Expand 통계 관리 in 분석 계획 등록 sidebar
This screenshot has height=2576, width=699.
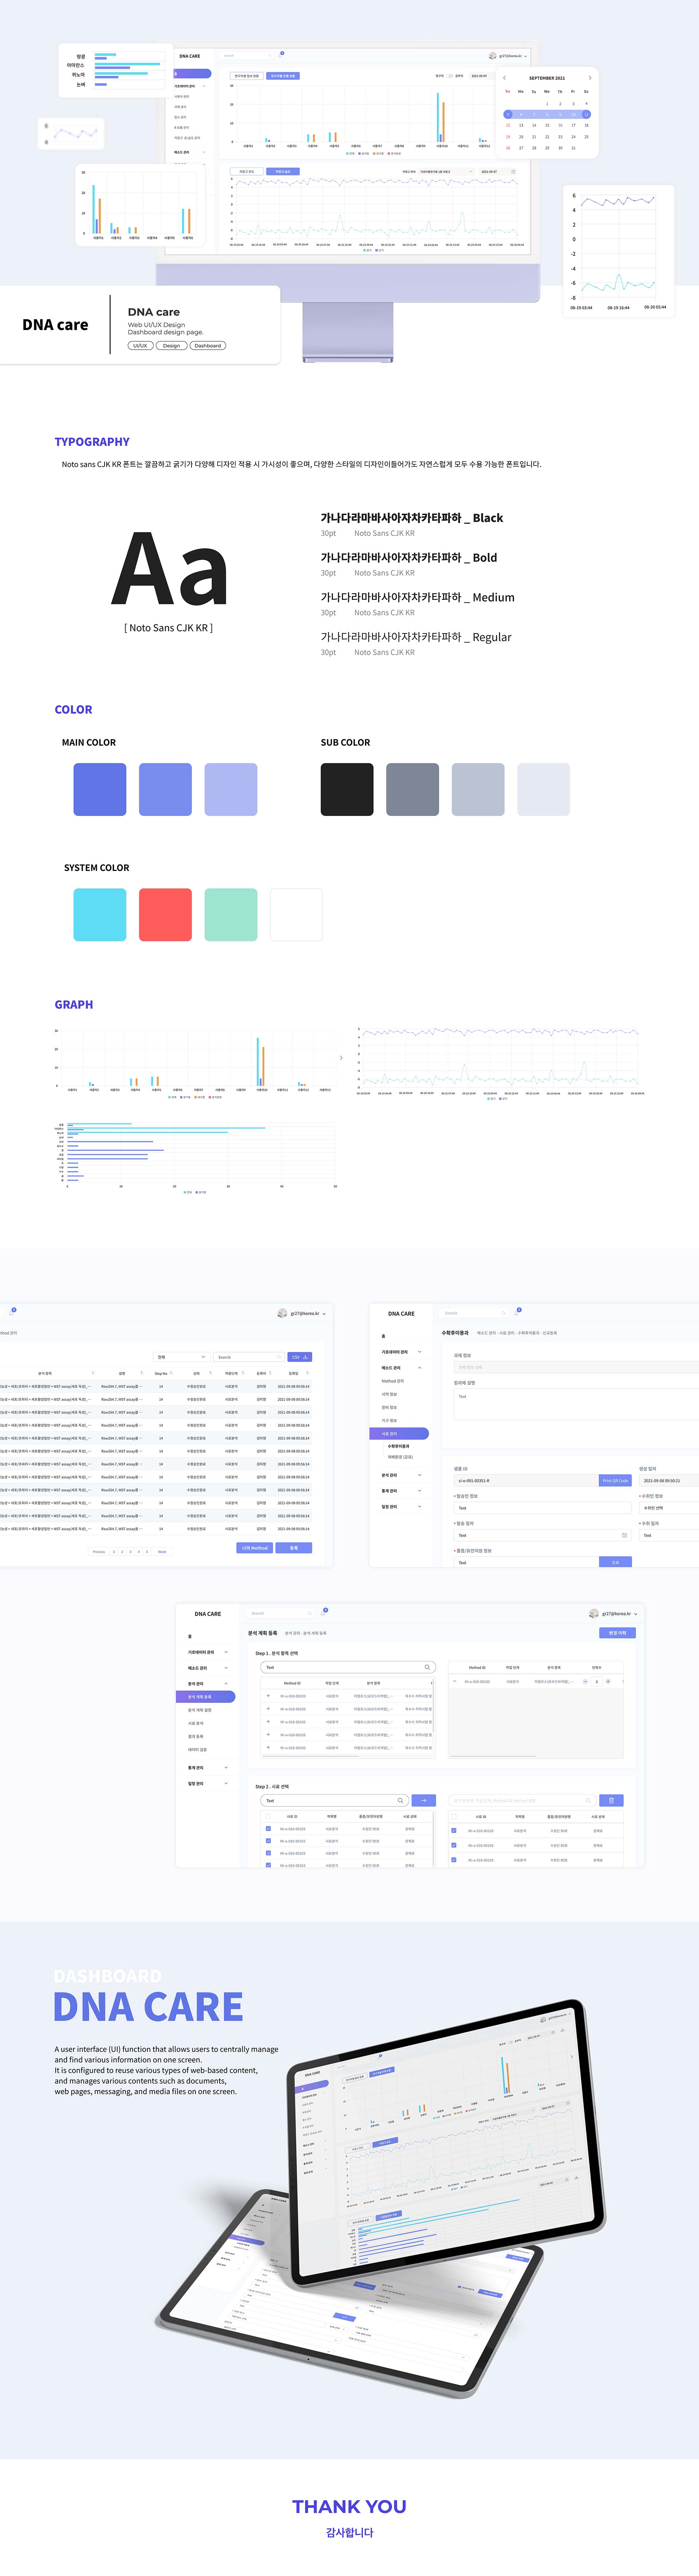click(x=226, y=1768)
